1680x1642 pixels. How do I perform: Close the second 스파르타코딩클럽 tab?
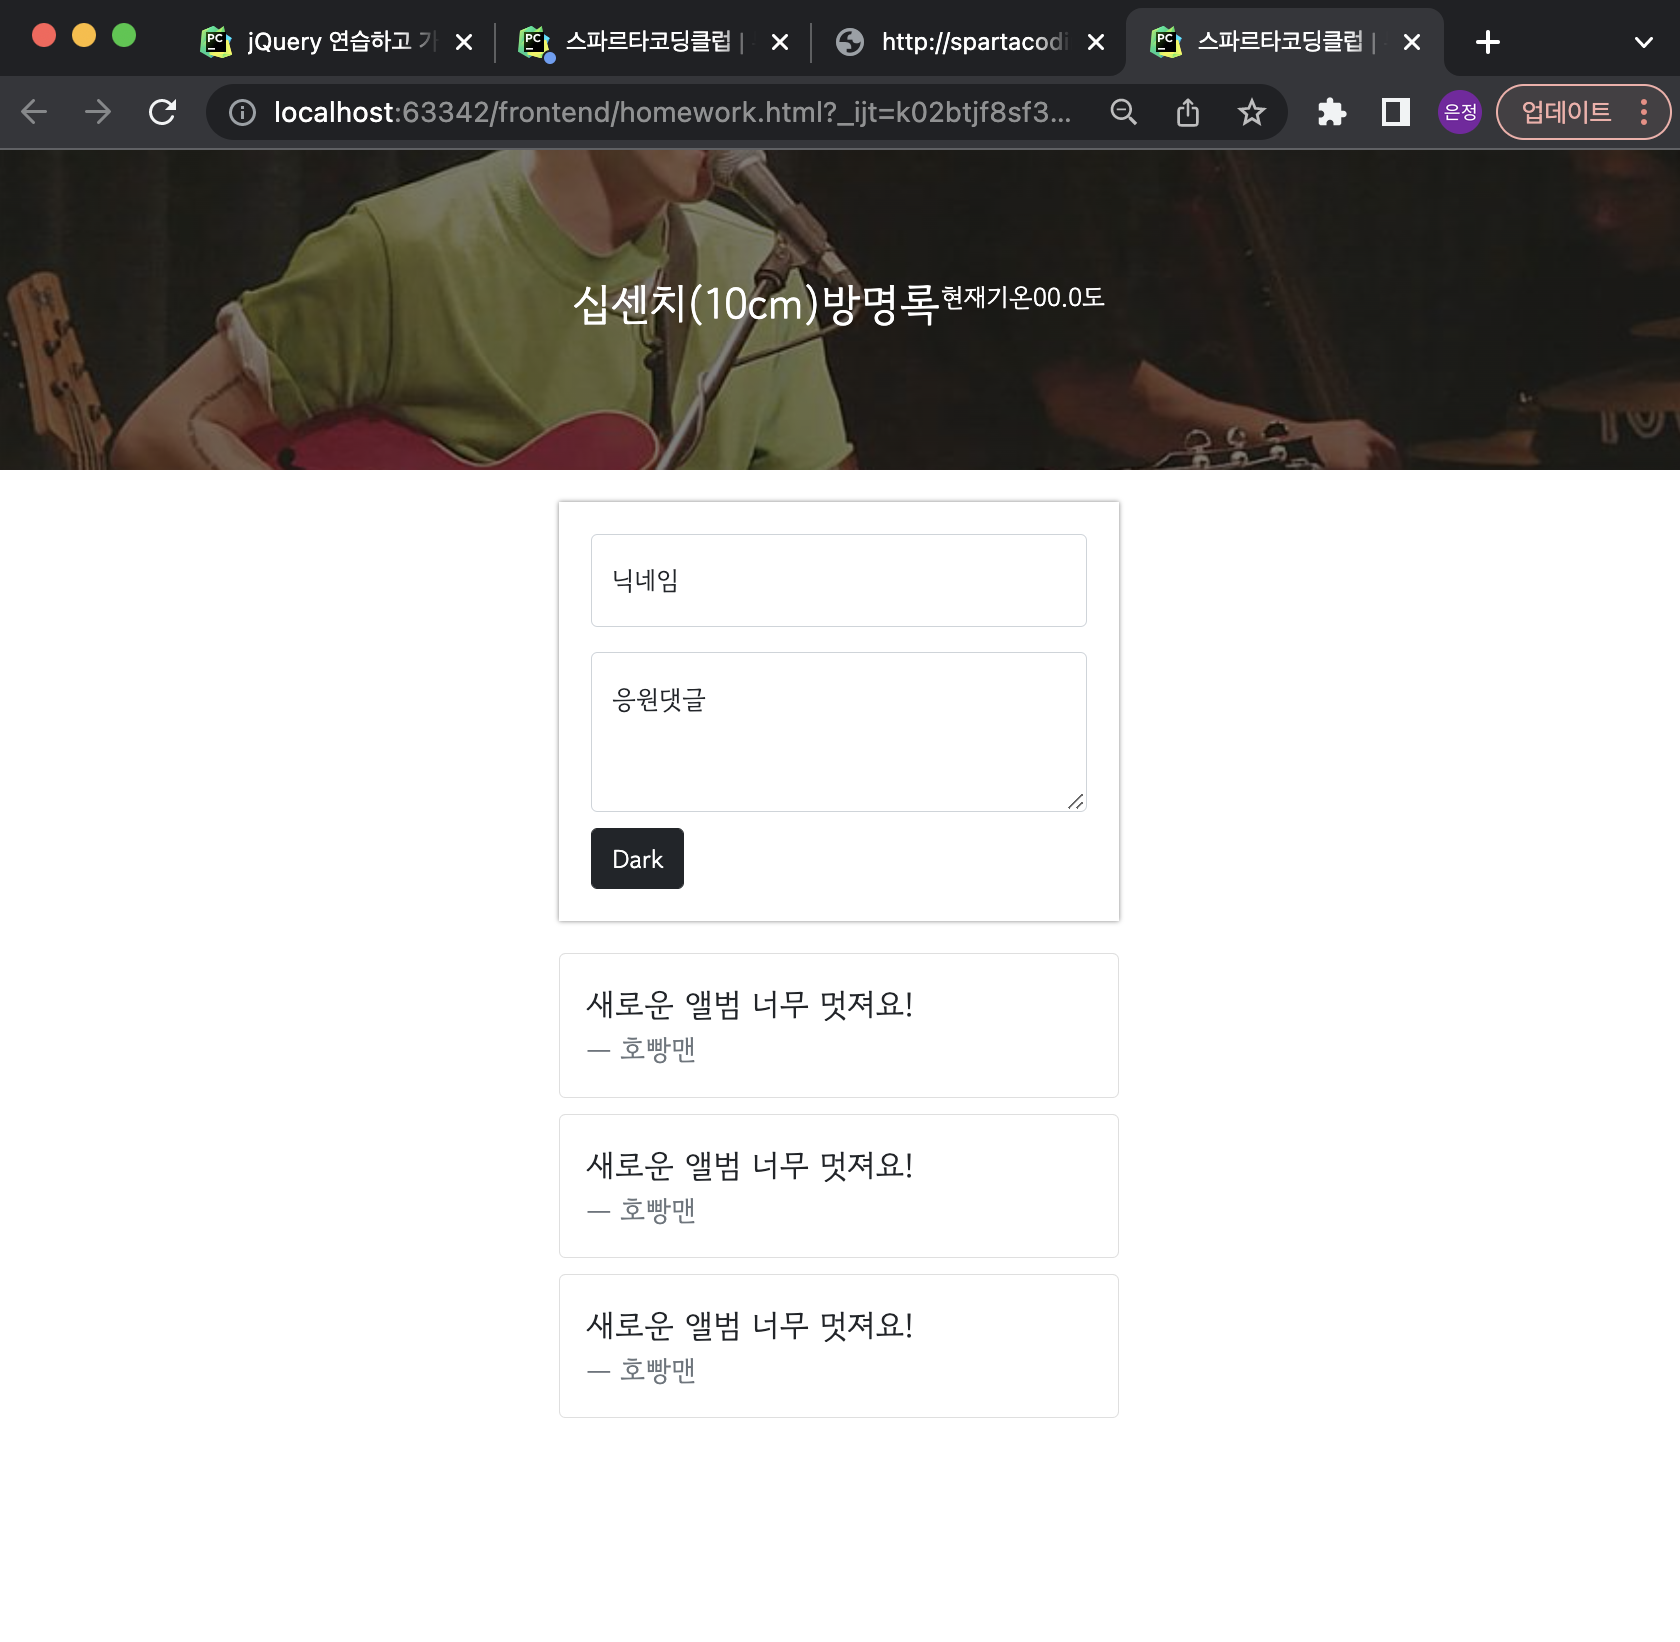[780, 42]
